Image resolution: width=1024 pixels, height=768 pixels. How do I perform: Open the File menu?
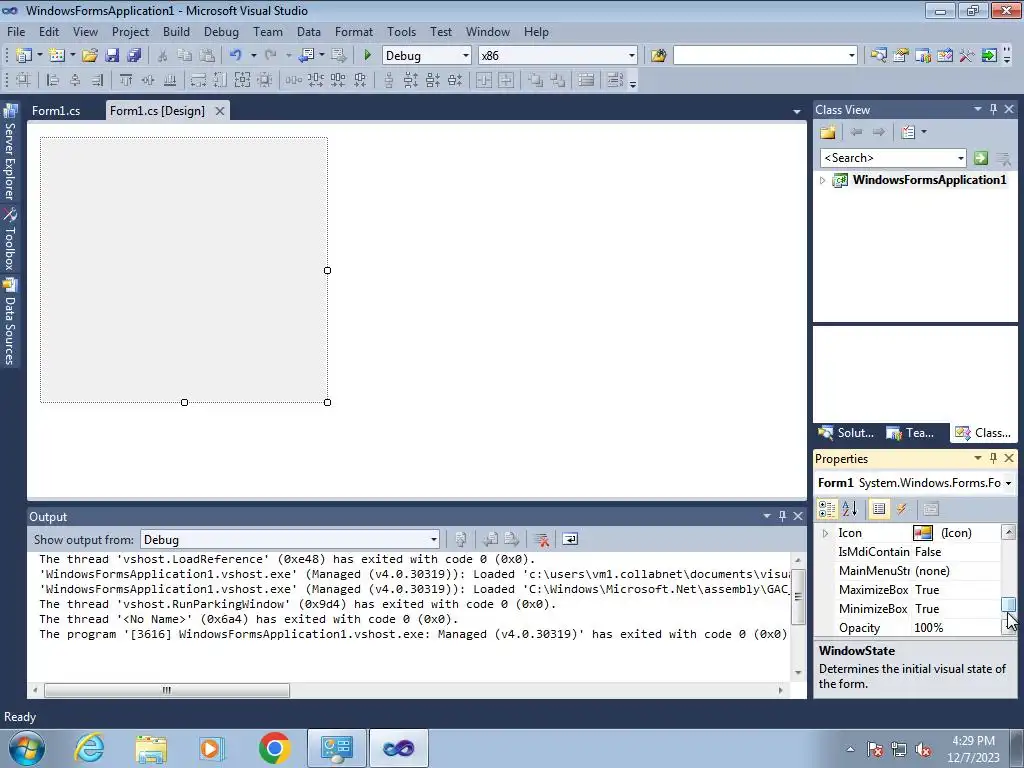[16, 32]
